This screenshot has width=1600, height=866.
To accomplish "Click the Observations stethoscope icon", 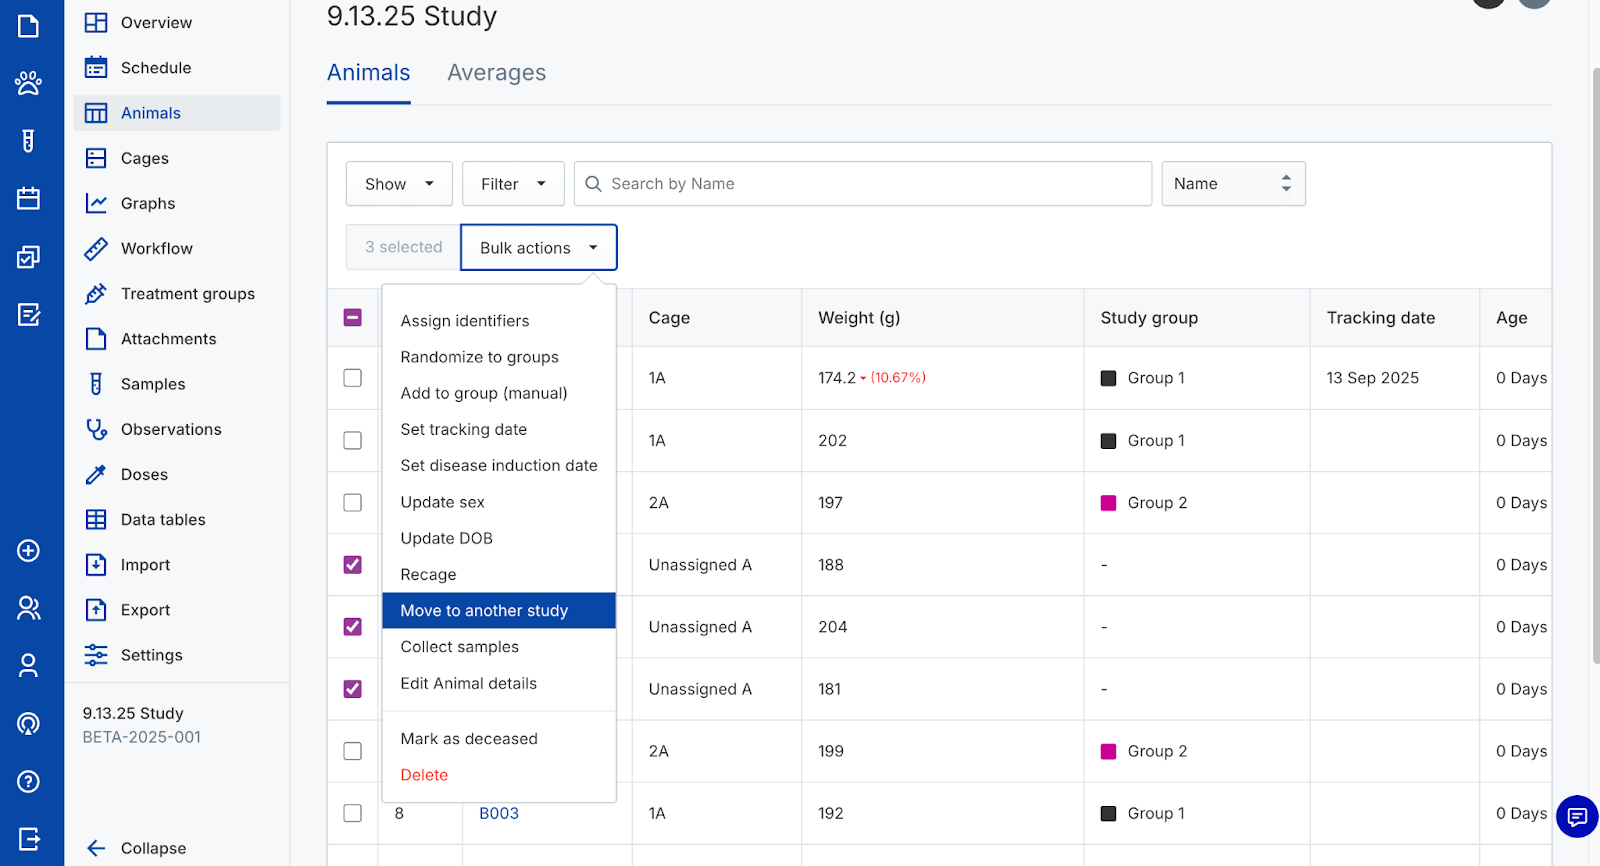I will (x=96, y=429).
